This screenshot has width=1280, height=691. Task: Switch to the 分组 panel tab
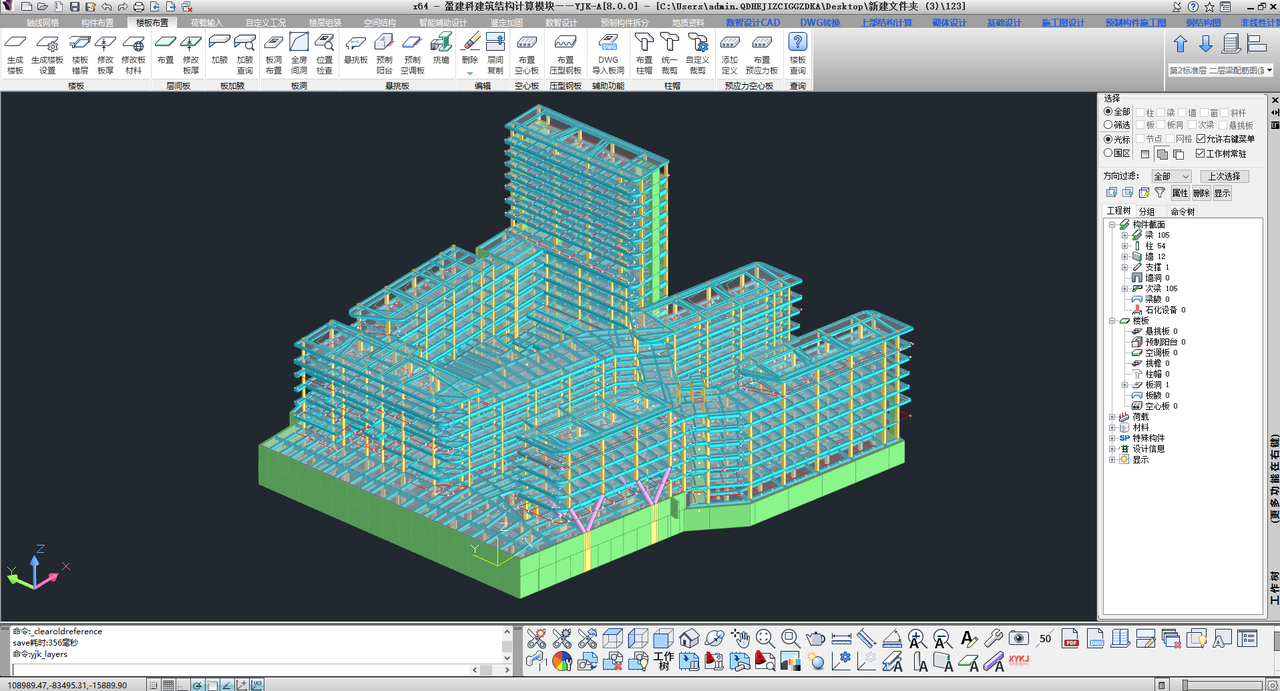tap(1146, 212)
